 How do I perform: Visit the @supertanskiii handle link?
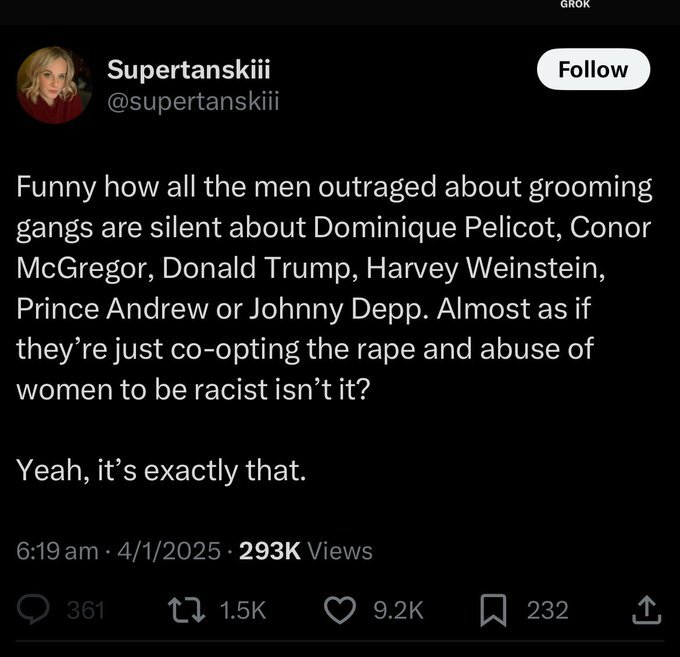pos(193,101)
